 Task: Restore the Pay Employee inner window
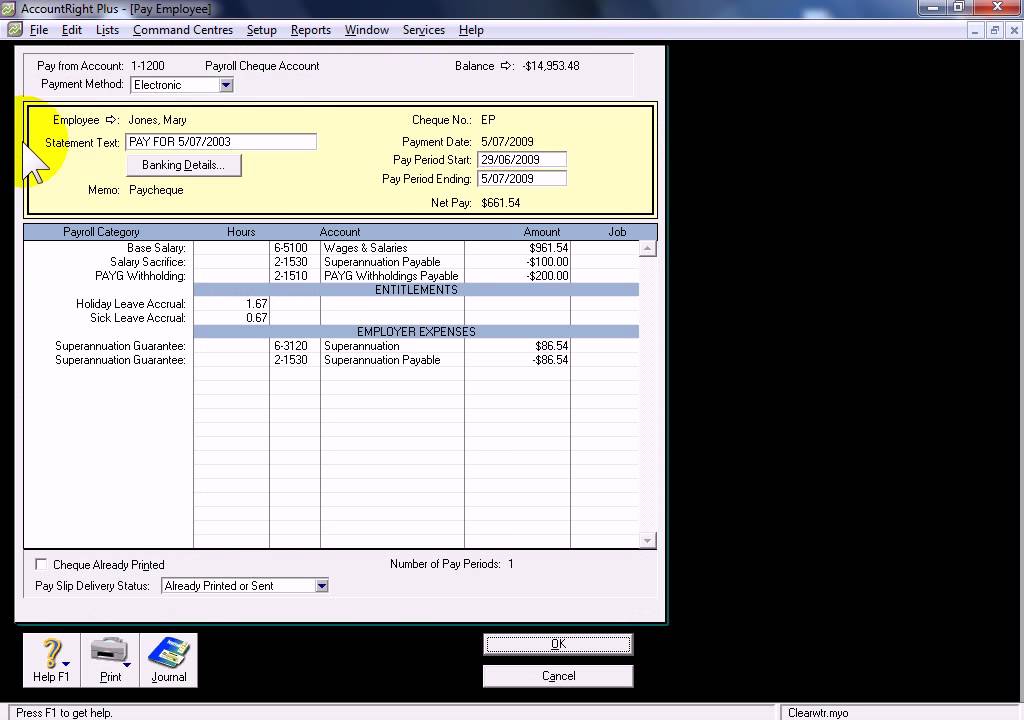[995, 30]
